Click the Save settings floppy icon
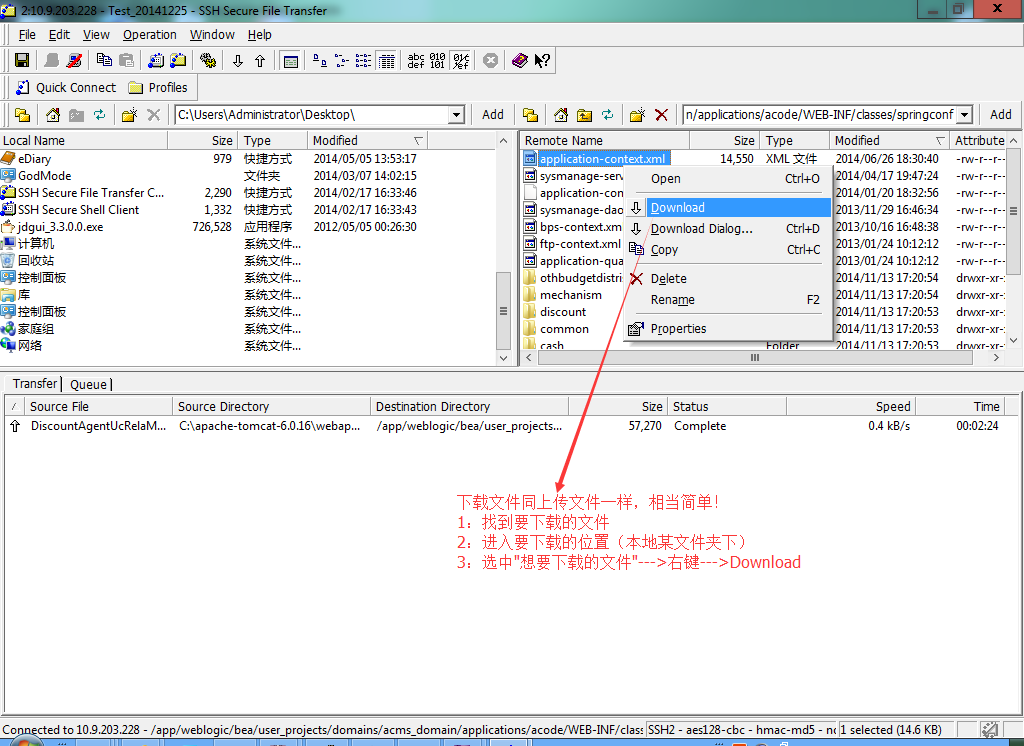This screenshot has width=1024, height=746. point(22,61)
